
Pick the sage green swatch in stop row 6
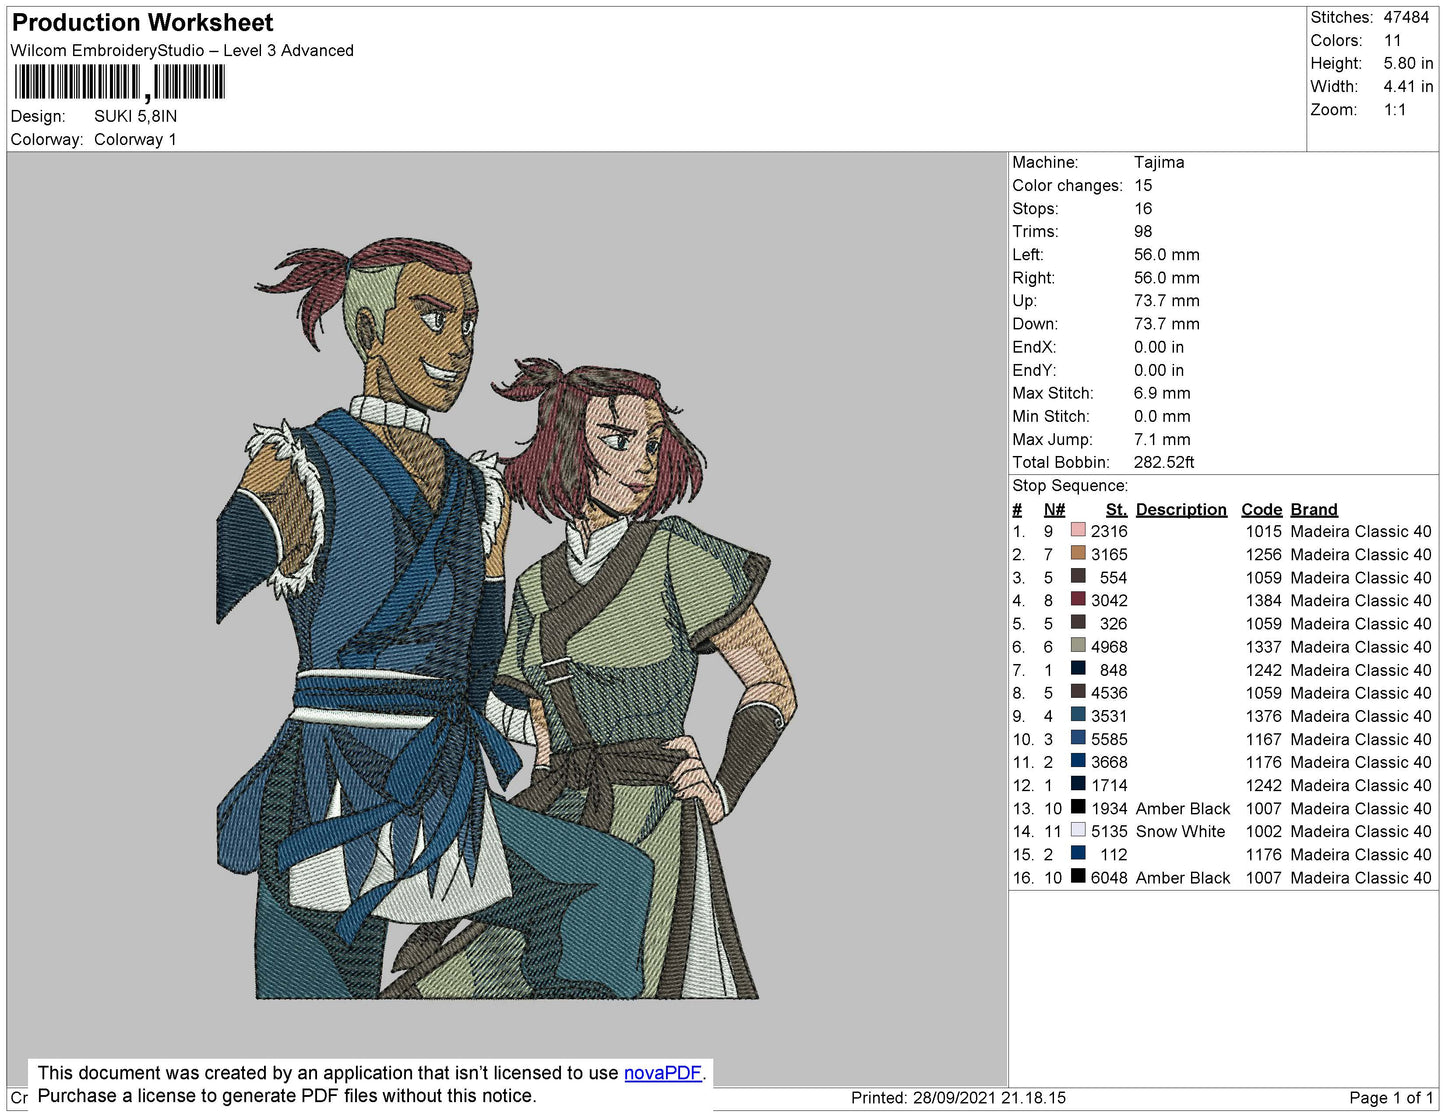point(1078,647)
